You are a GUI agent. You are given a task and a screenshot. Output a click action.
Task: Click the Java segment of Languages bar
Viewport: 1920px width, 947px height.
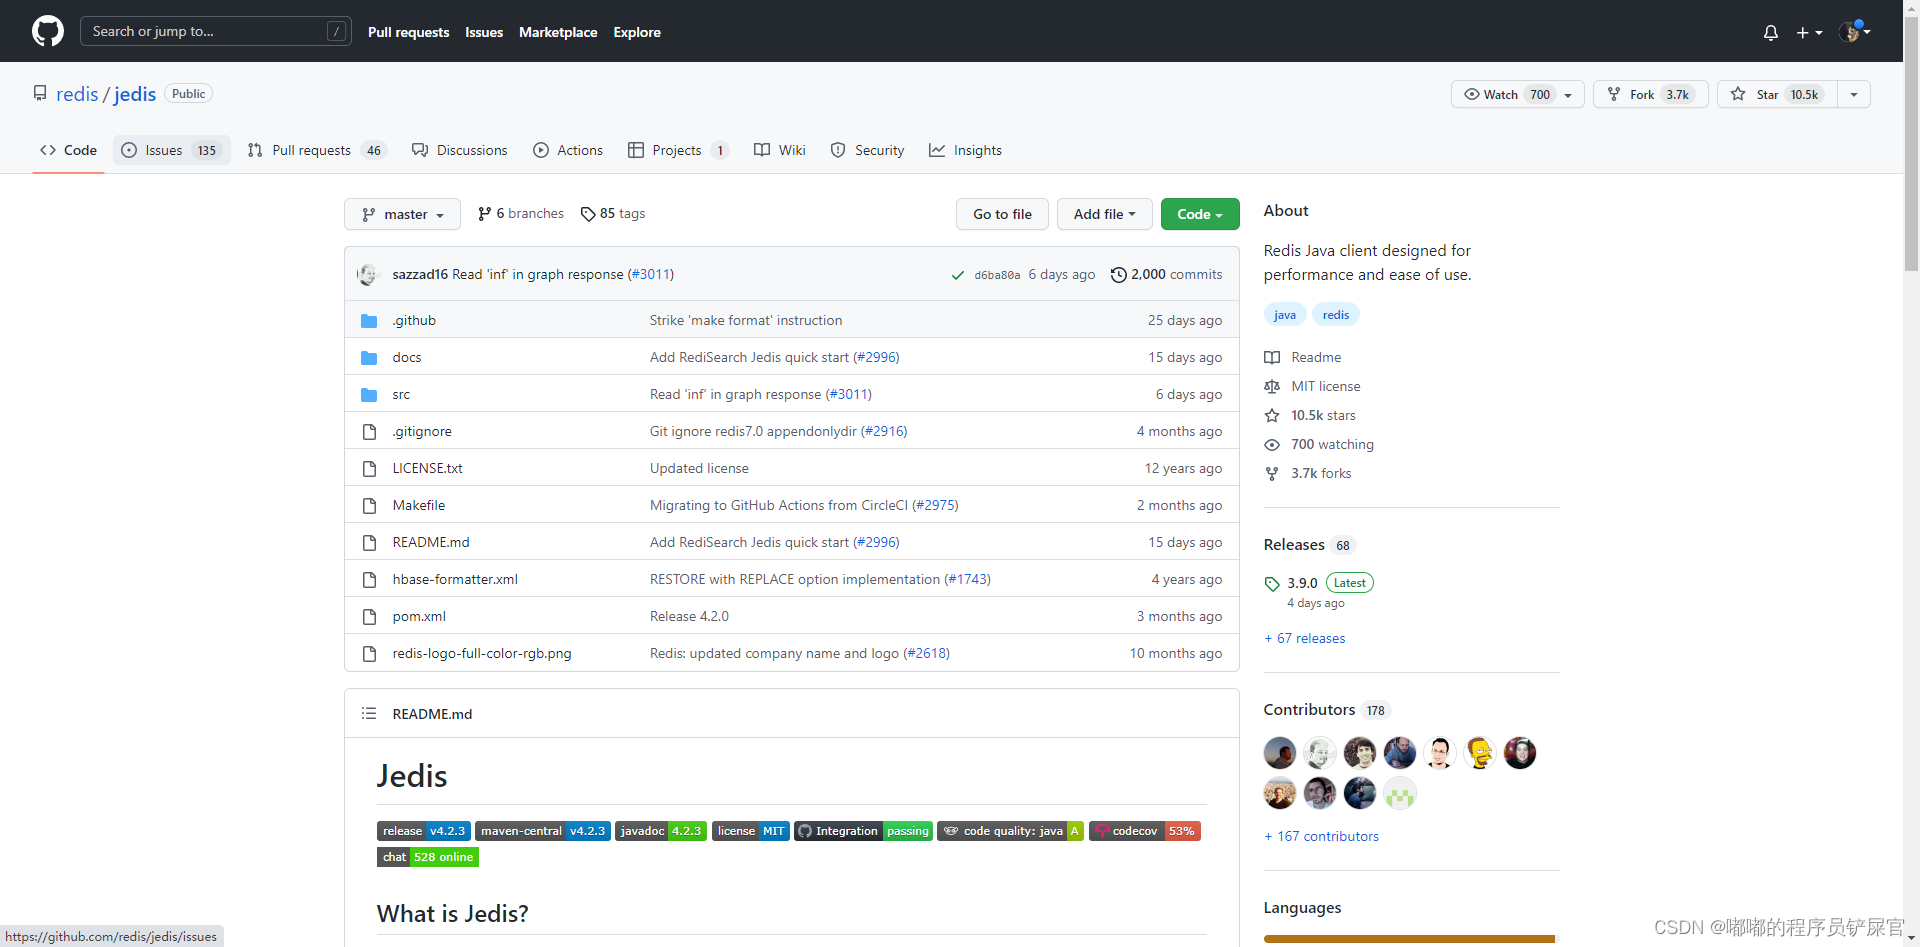(x=1408, y=939)
